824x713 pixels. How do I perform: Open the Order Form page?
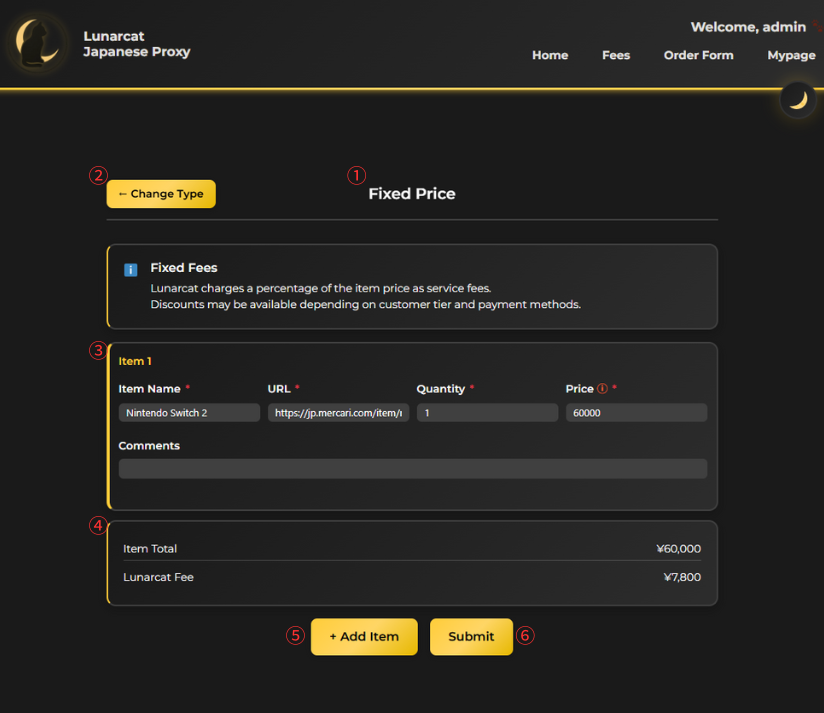pos(698,55)
